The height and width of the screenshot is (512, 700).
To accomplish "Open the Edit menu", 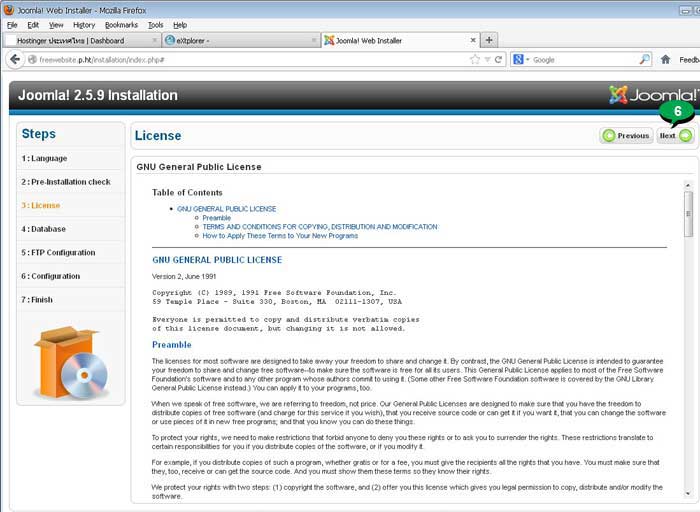I will tap(33, 25).
